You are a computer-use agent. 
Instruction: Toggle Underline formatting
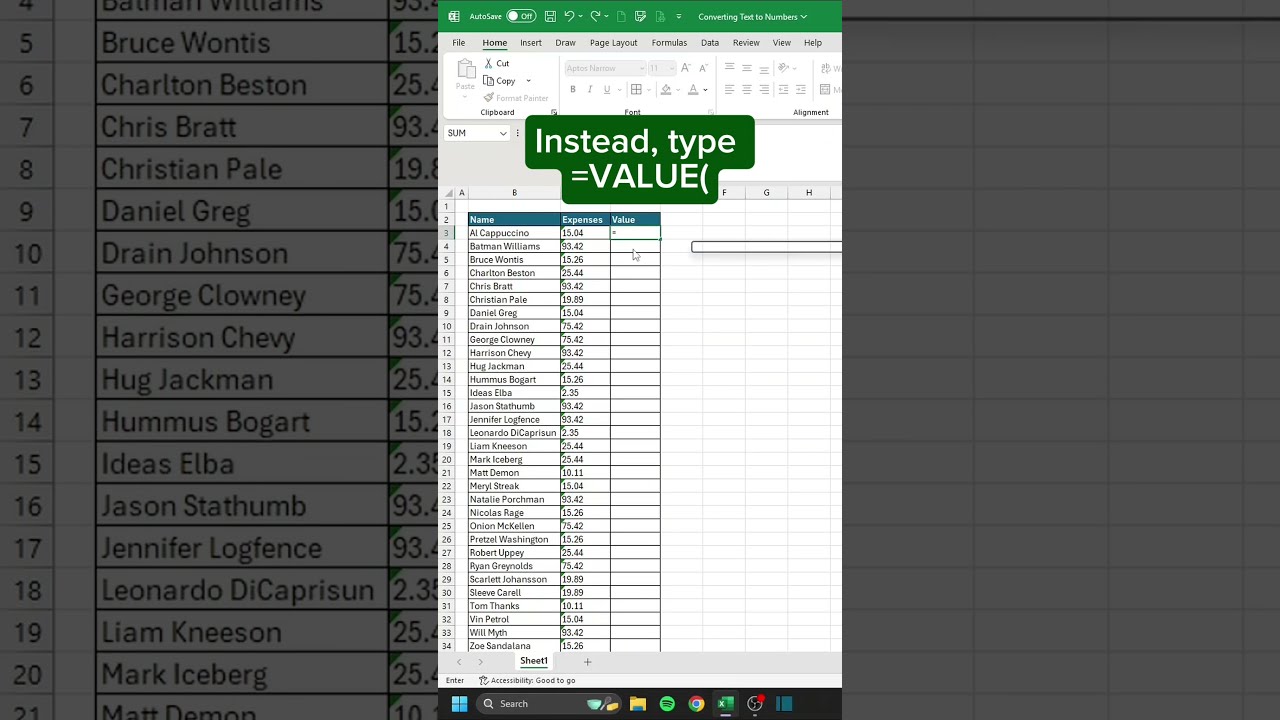[x=606, y=89]
